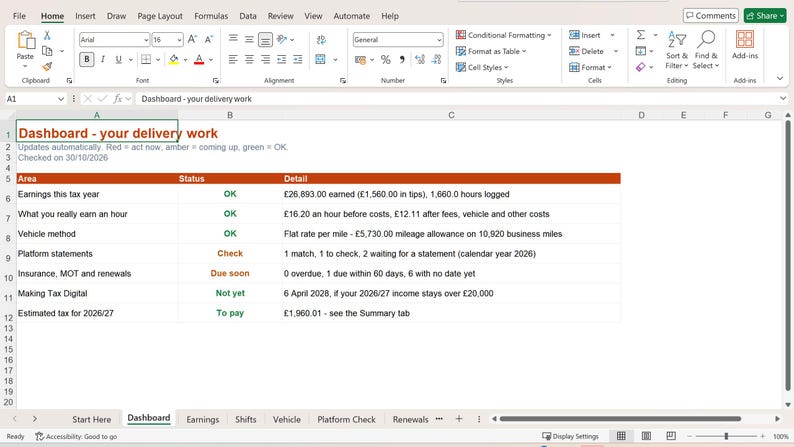This screenshot has height=447, width=794.
Task: Collapse the ribbon with the chevron
Action: click(780, 78)
